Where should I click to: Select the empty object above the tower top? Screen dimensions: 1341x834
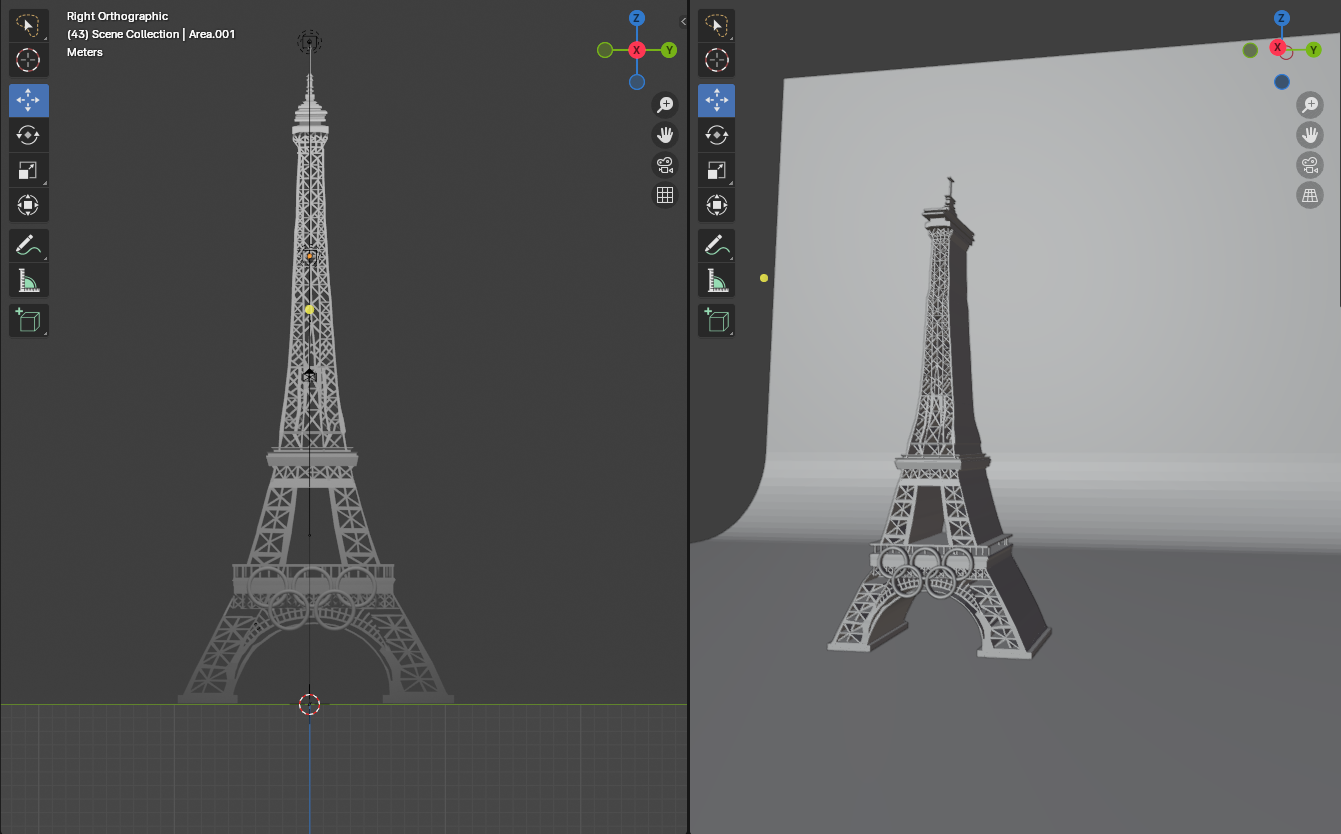(x=310, y=41)
